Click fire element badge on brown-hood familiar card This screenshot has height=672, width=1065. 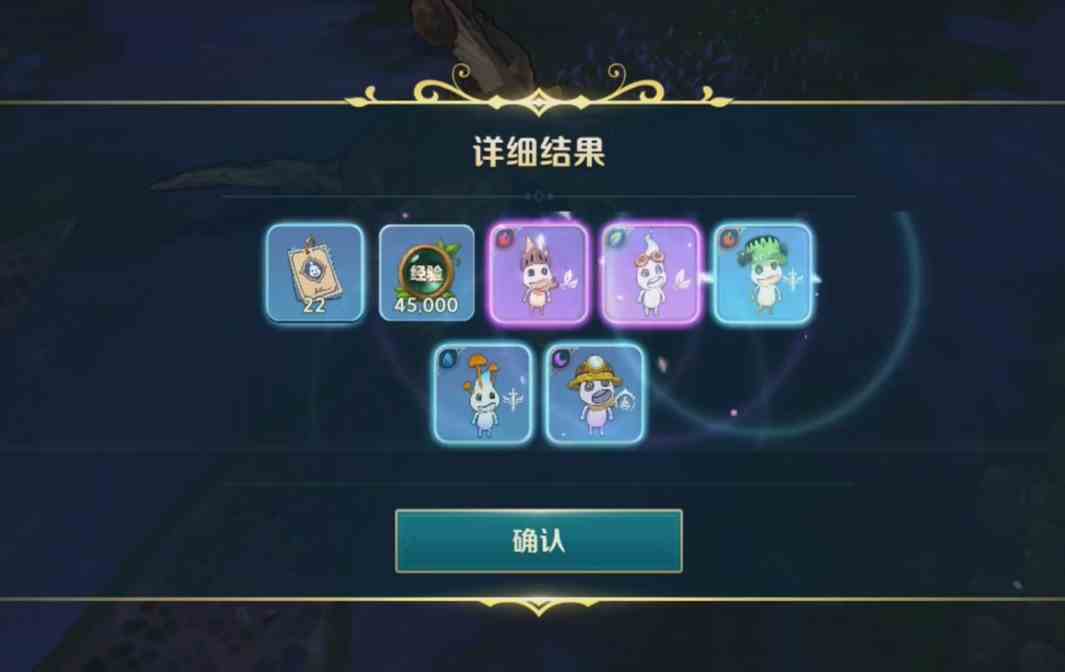point(504,238)
